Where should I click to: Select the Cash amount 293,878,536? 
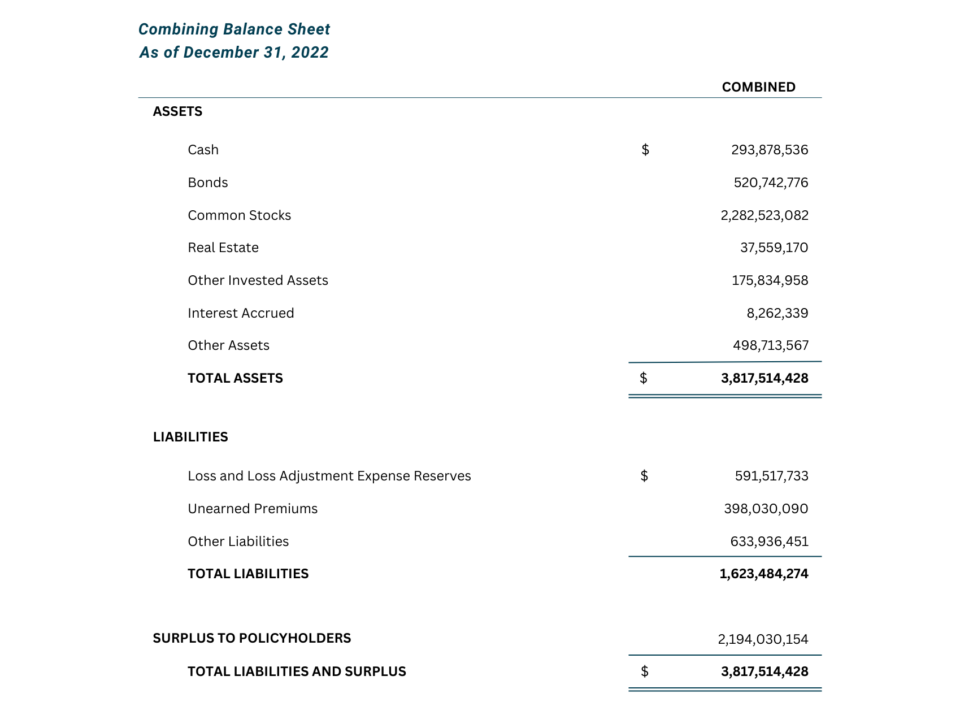coord(770,150)
